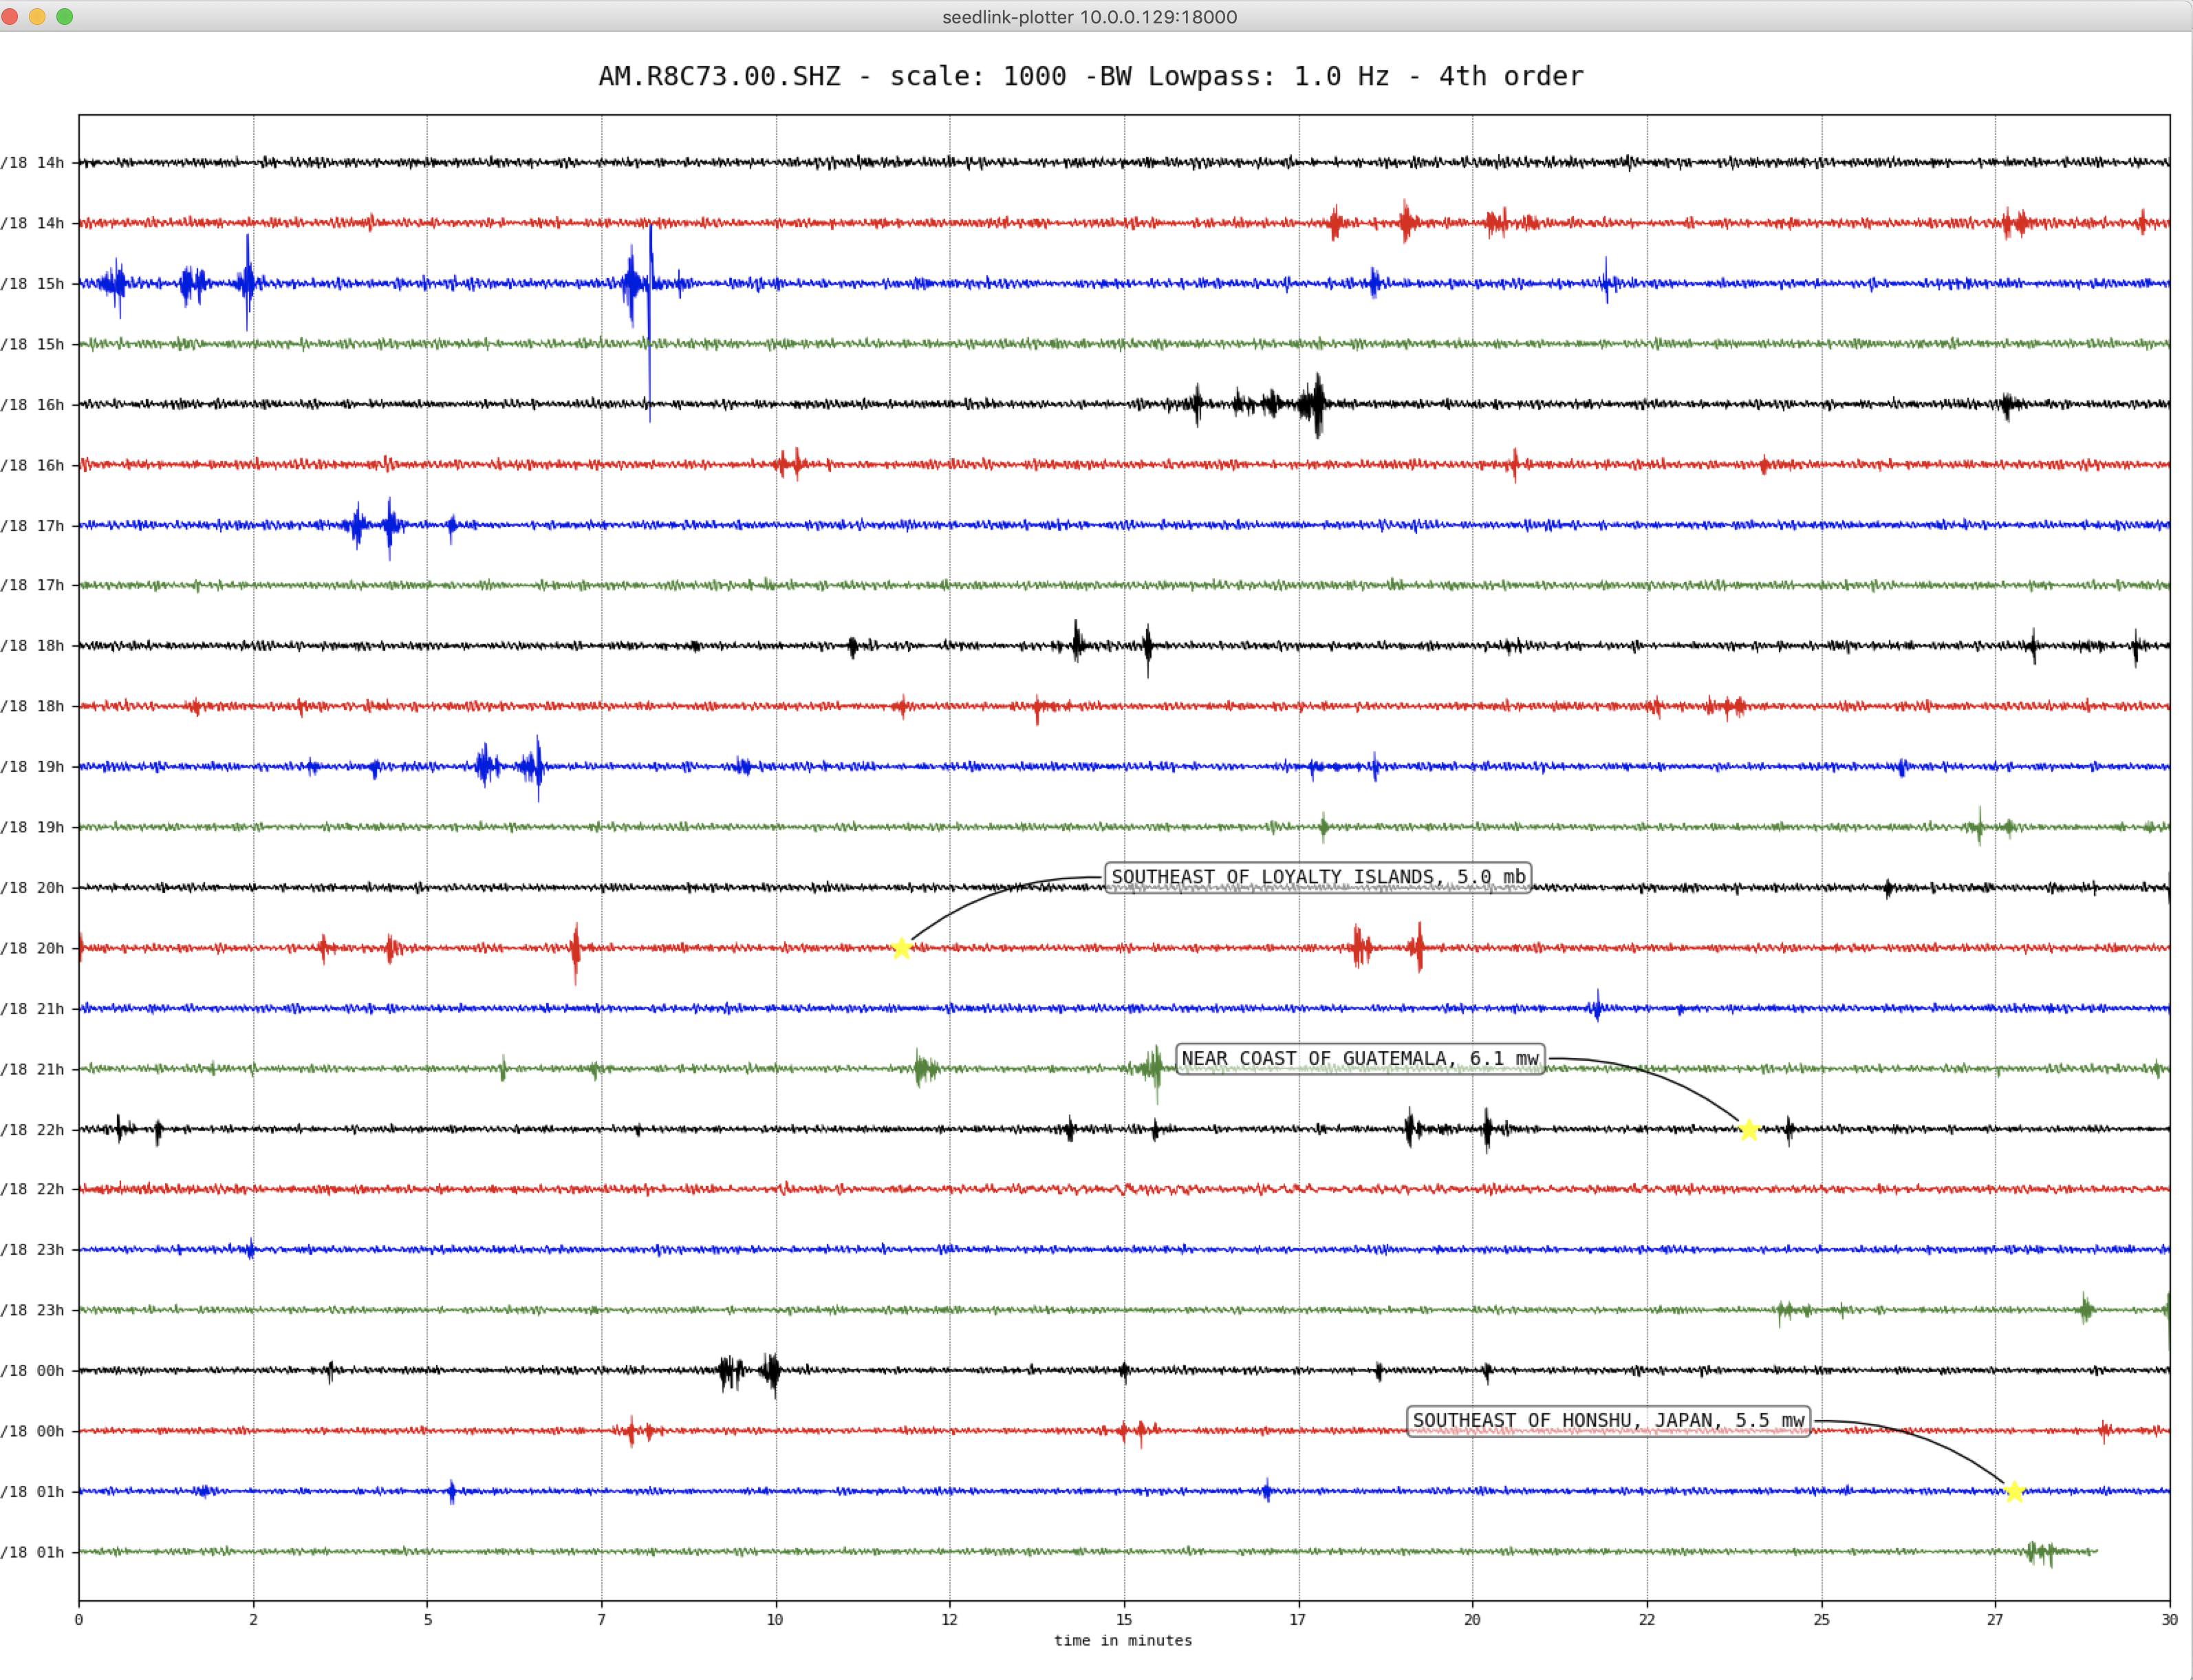This screenshot has width=2193, height=1680.
Task: Select the SOUTHEAST OF LOYALTY ISLANDS annotation box
Action: (1318, 877)
